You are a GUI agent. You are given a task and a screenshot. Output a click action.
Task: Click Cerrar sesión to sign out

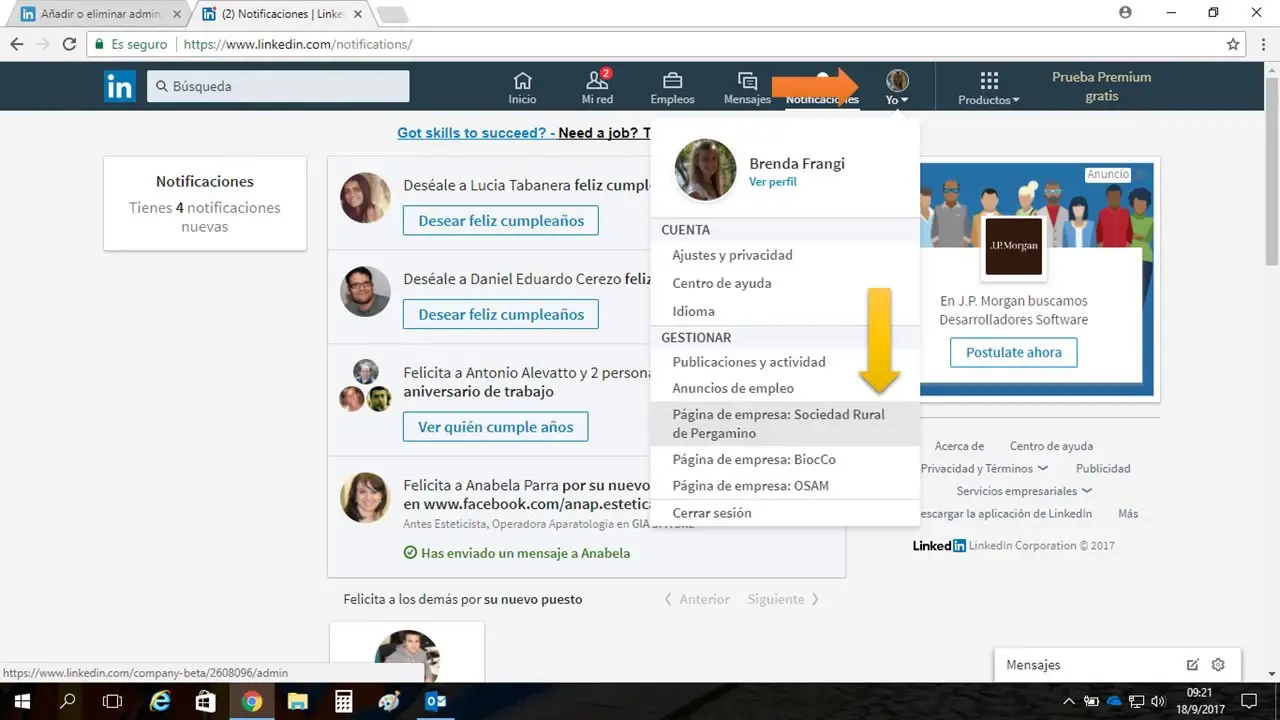pos(712,513)
